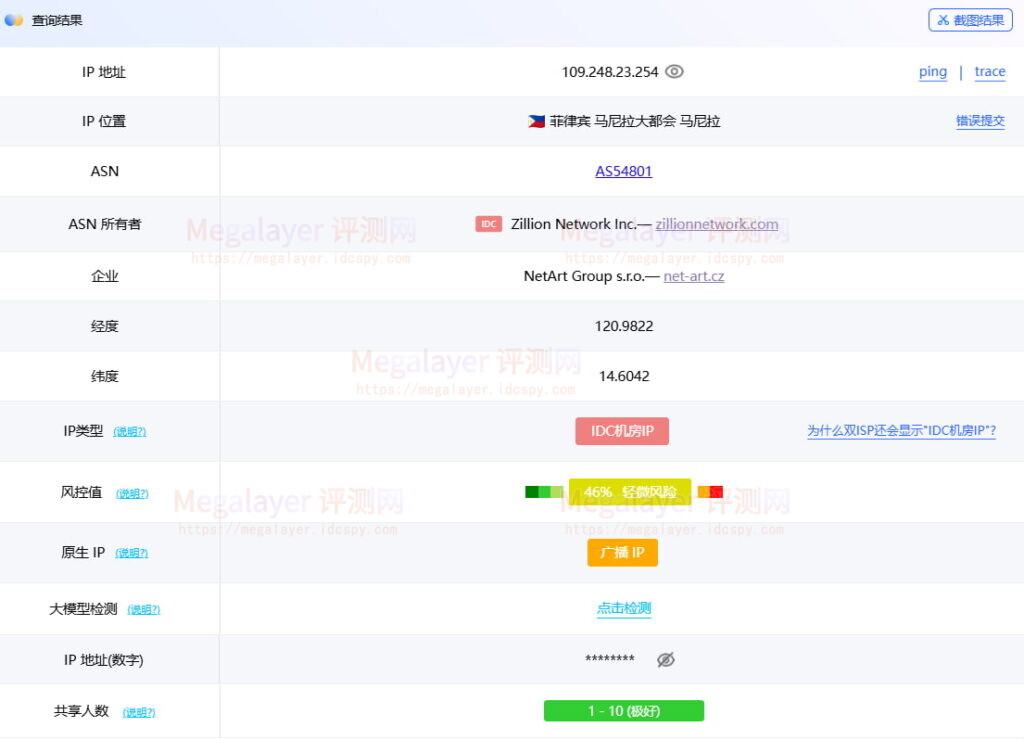Screen dimensions: 1024x740
Task: Click the AS54801 ASN link
Action: pos(623,170)
